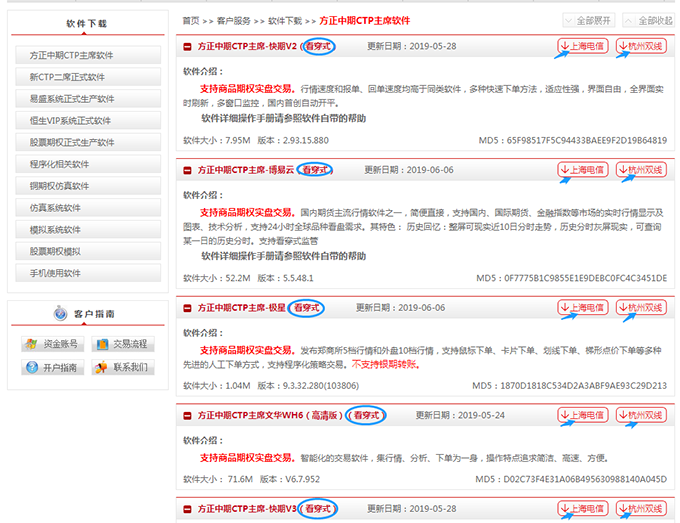This screenshot has width=680, height=523.
Task: Download 快期V3 via 上海电信
Action: (583, 509)
